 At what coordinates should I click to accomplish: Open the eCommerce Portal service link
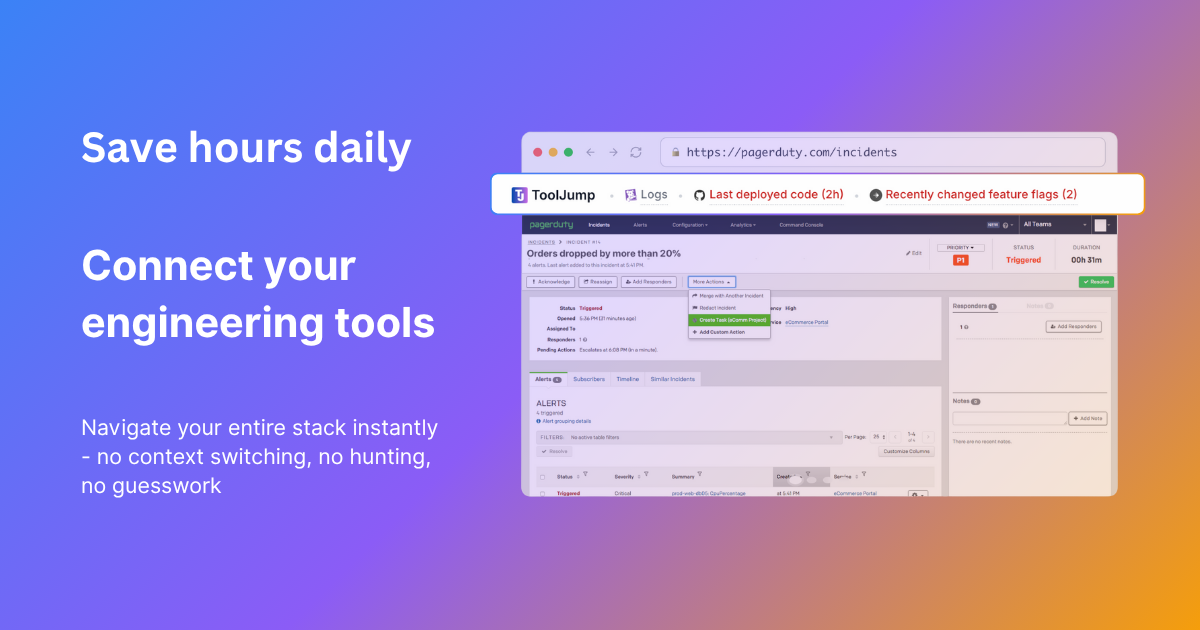[x=805, y=321]
